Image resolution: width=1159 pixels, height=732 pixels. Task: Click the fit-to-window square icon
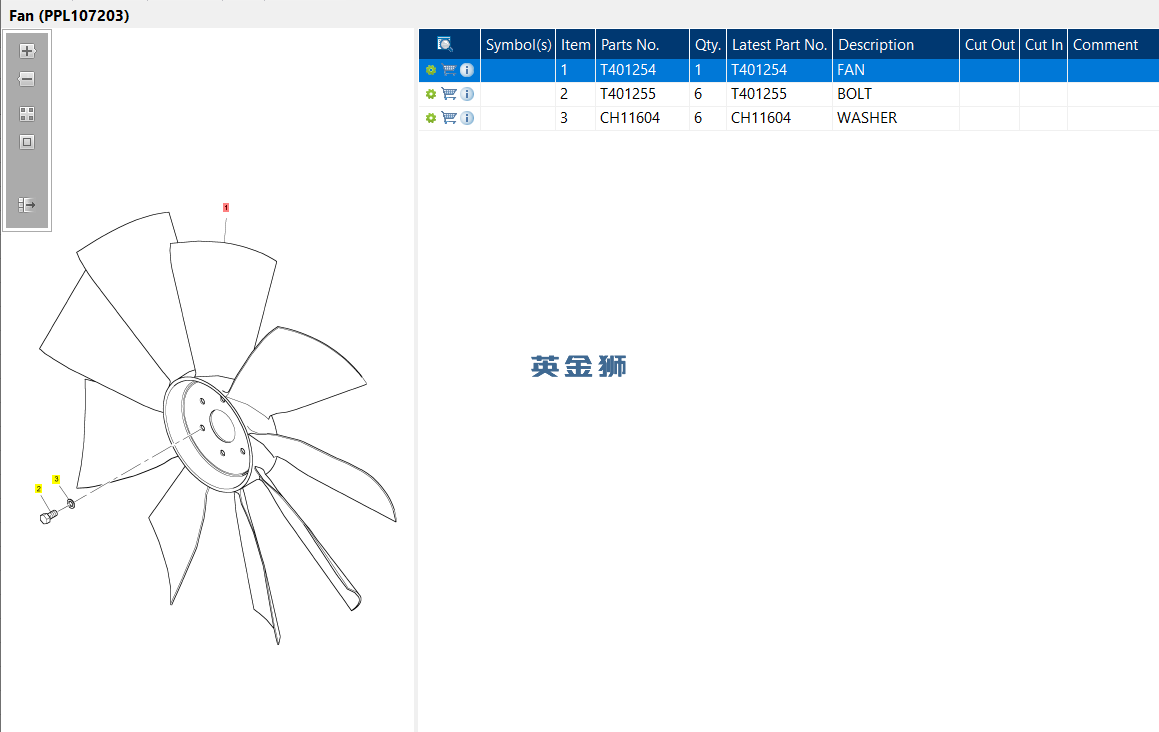point(27,142)
